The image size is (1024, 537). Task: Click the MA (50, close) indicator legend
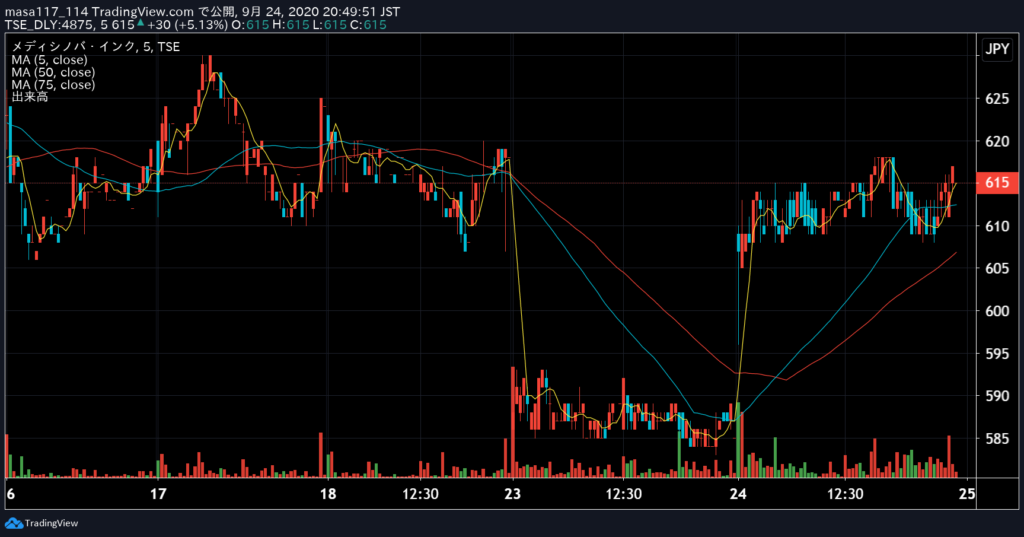(53, 72)
